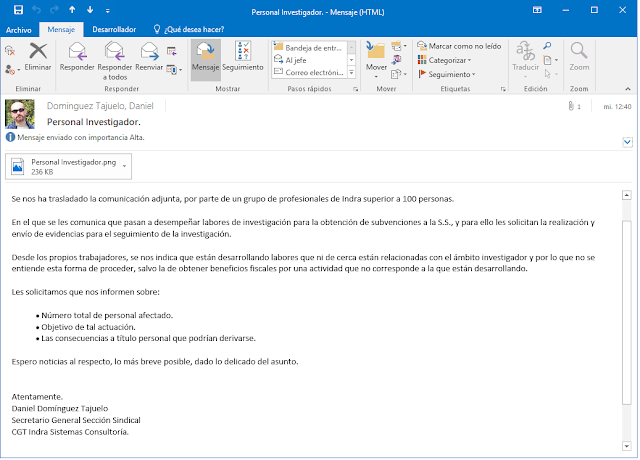Collapse the ribbon with the chevron
This screenshot has height=460, width=640.
coord(627,89)
